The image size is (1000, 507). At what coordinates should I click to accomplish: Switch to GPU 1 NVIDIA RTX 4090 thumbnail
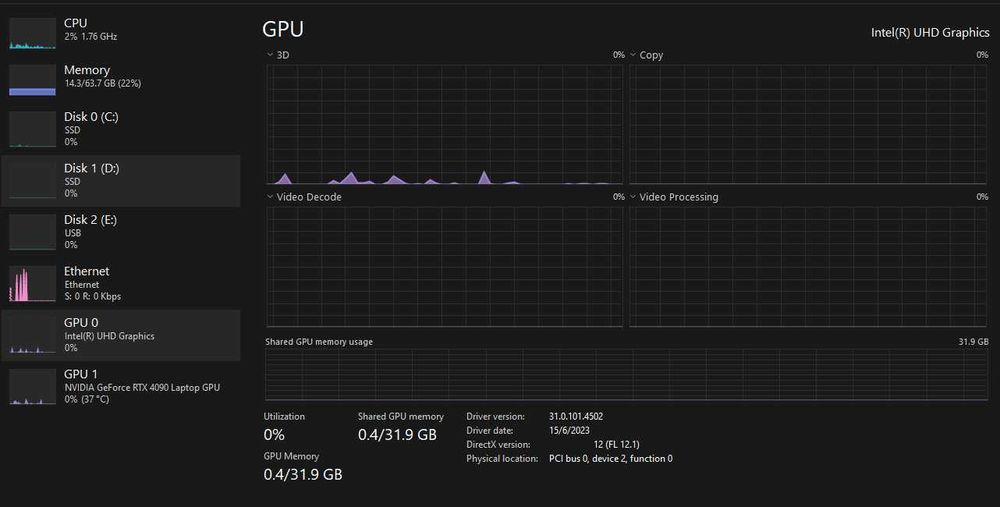pyautogui.click(x=33, y=387)
